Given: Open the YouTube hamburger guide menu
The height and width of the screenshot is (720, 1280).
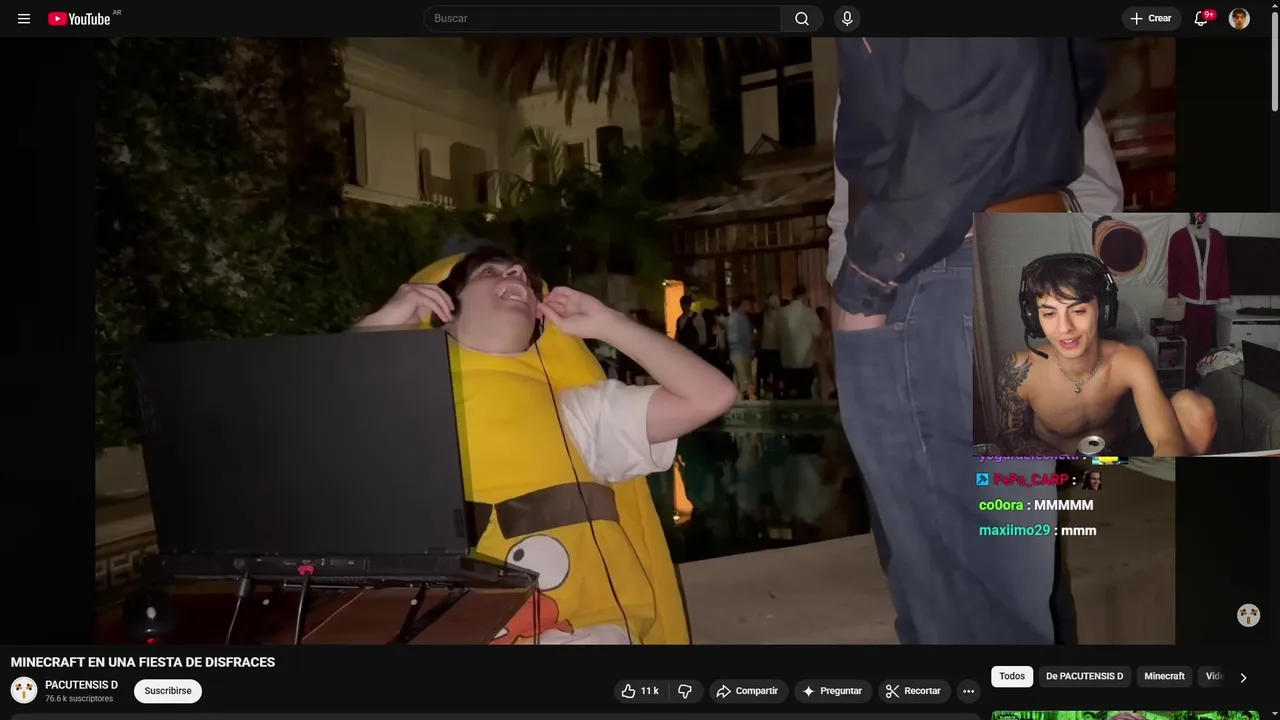Looking at the screenshot, I should tap(24, 18).
